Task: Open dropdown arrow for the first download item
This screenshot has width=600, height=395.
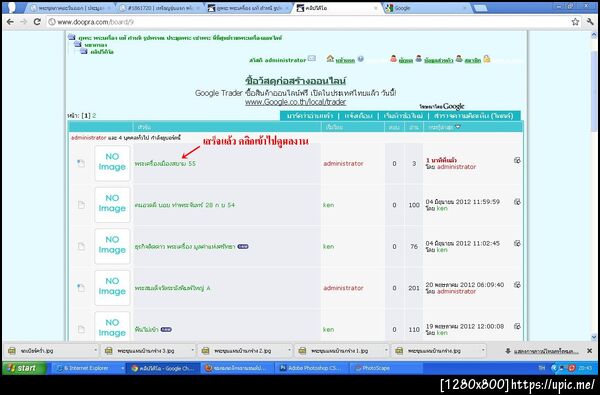Action: (96, 351)
